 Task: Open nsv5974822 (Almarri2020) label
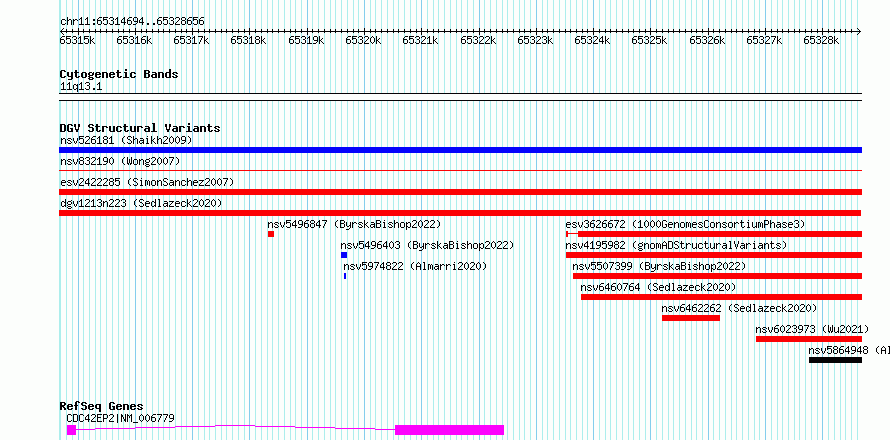tap(415, 266)
